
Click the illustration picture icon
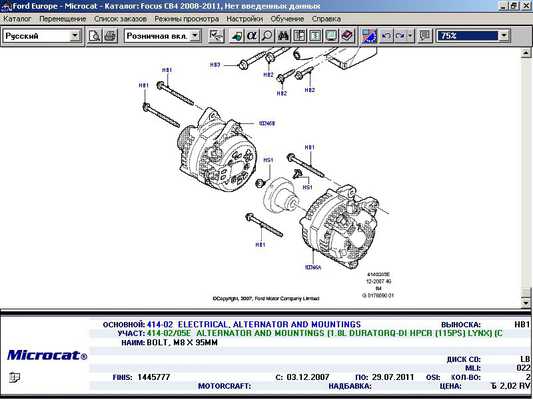click(369, 35)
